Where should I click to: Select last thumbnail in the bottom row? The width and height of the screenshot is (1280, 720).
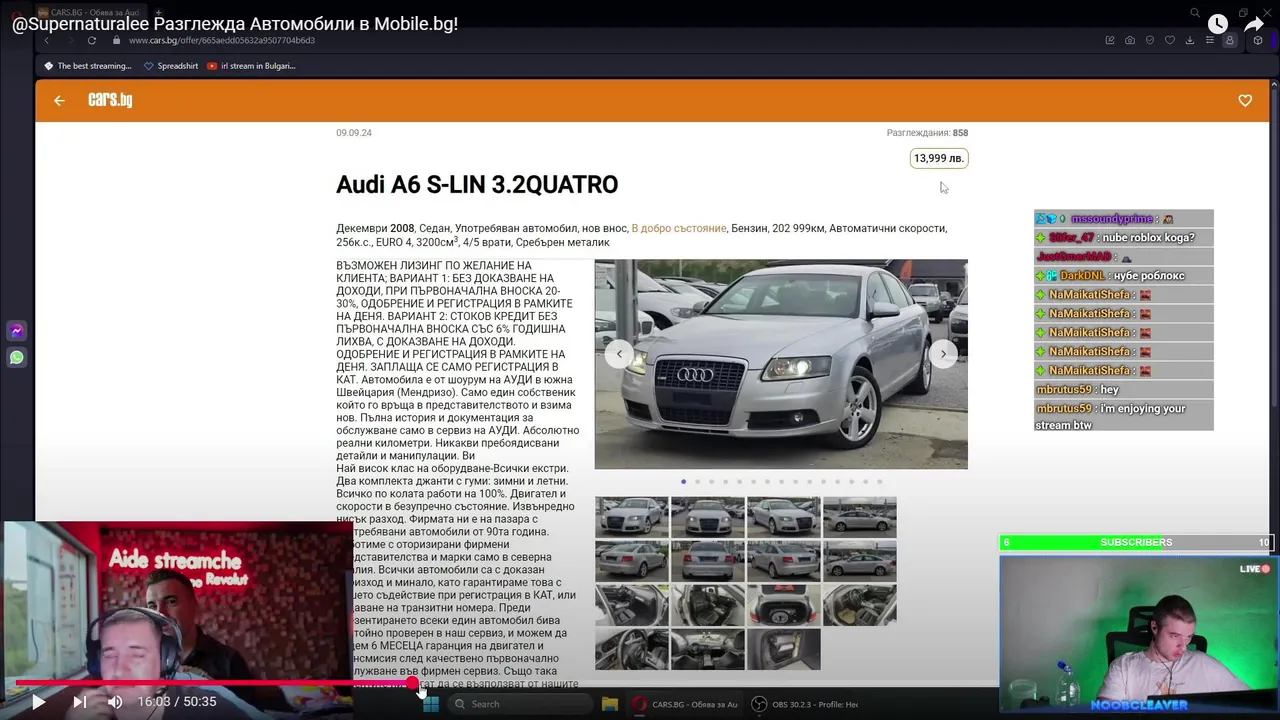pos(784,649)
